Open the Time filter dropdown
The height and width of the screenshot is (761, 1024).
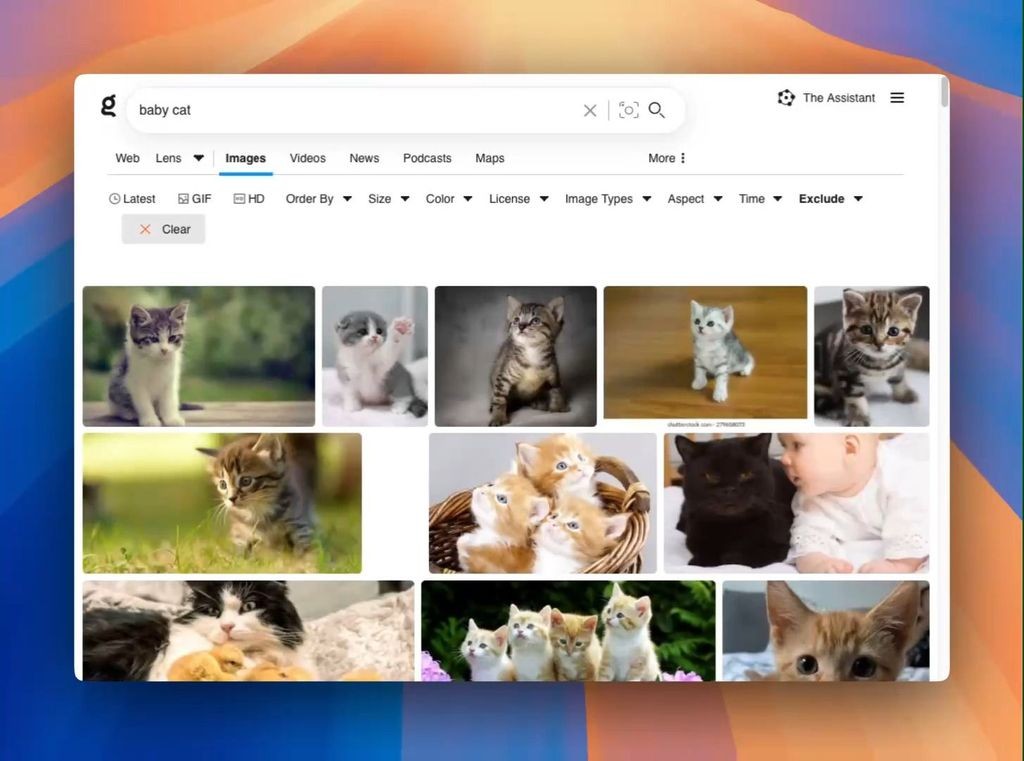click(760, 199)
